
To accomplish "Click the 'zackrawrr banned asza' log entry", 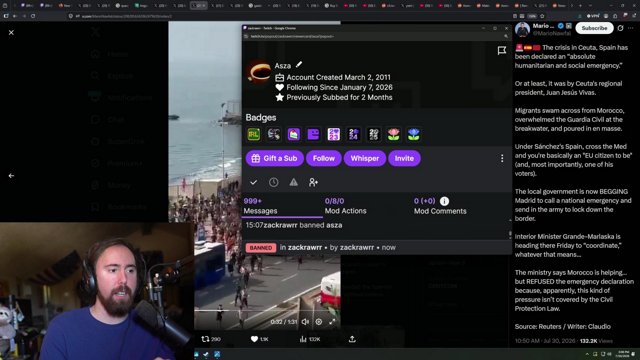I will [x=294, y=225].
